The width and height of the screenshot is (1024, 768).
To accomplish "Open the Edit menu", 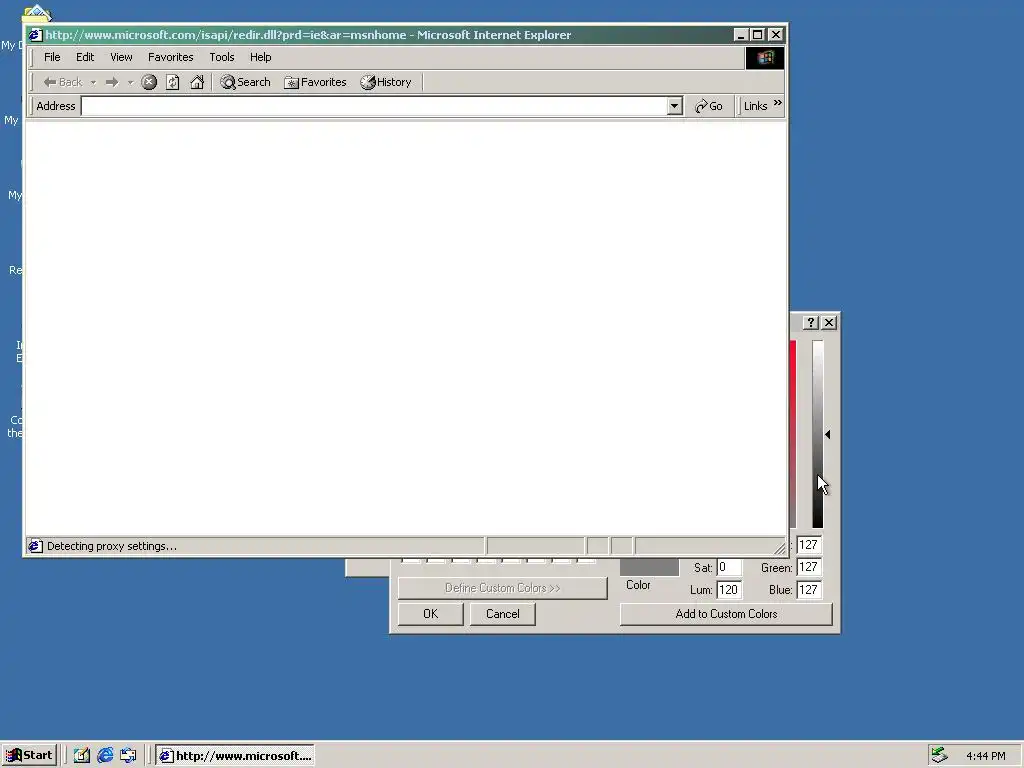I will point(85,57).
